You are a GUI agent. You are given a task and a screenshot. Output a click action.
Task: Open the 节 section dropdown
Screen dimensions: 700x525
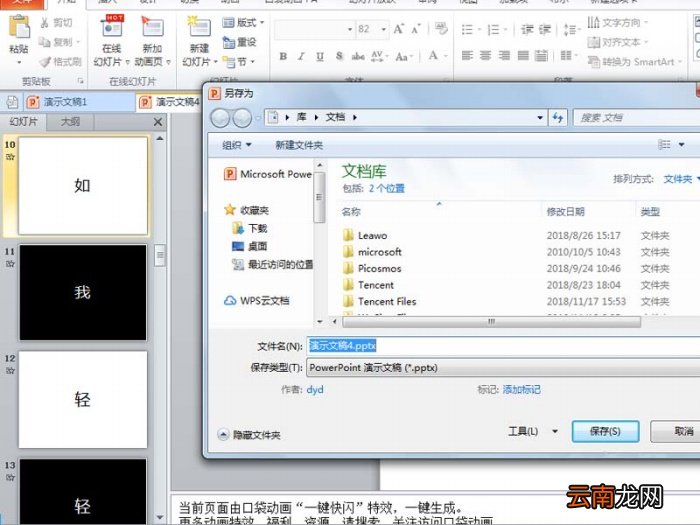point(239,62)
